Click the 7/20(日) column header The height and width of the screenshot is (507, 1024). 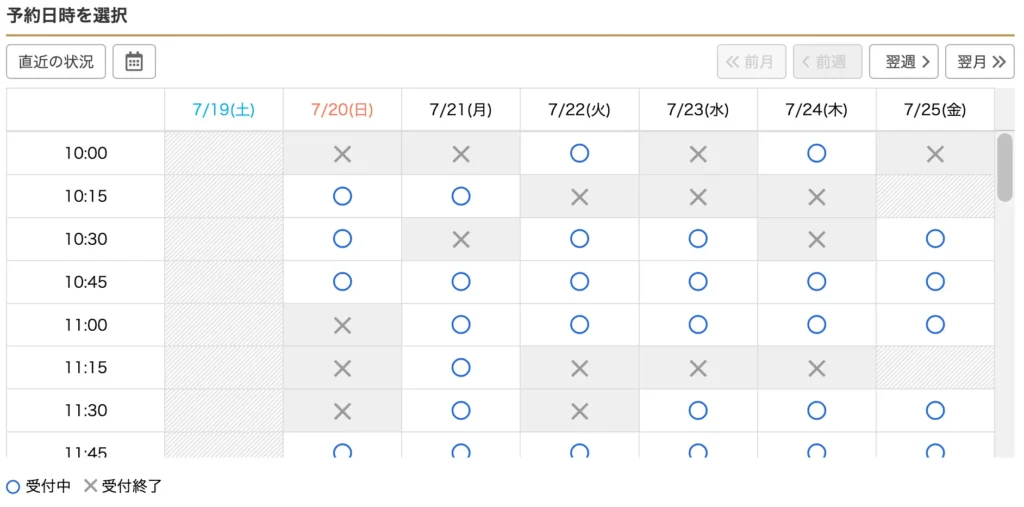coord(342,110)
